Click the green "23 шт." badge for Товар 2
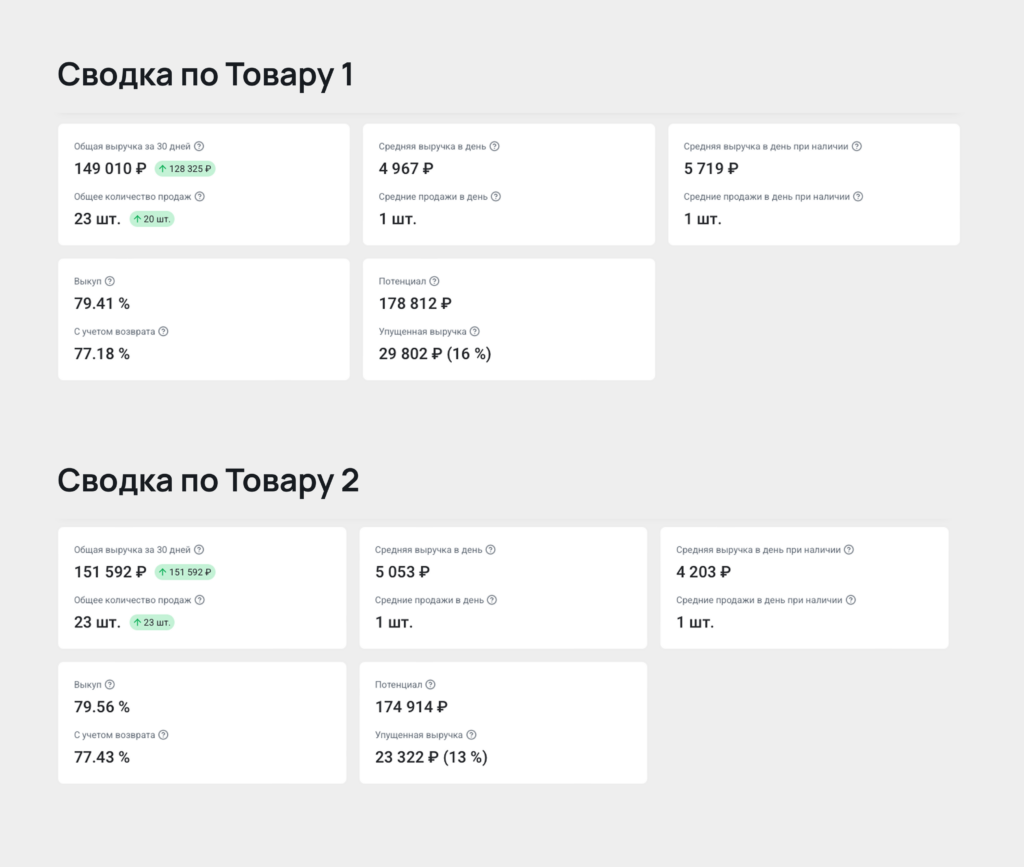The width and height of the screenshot is (1024, 867). [152, 621]
